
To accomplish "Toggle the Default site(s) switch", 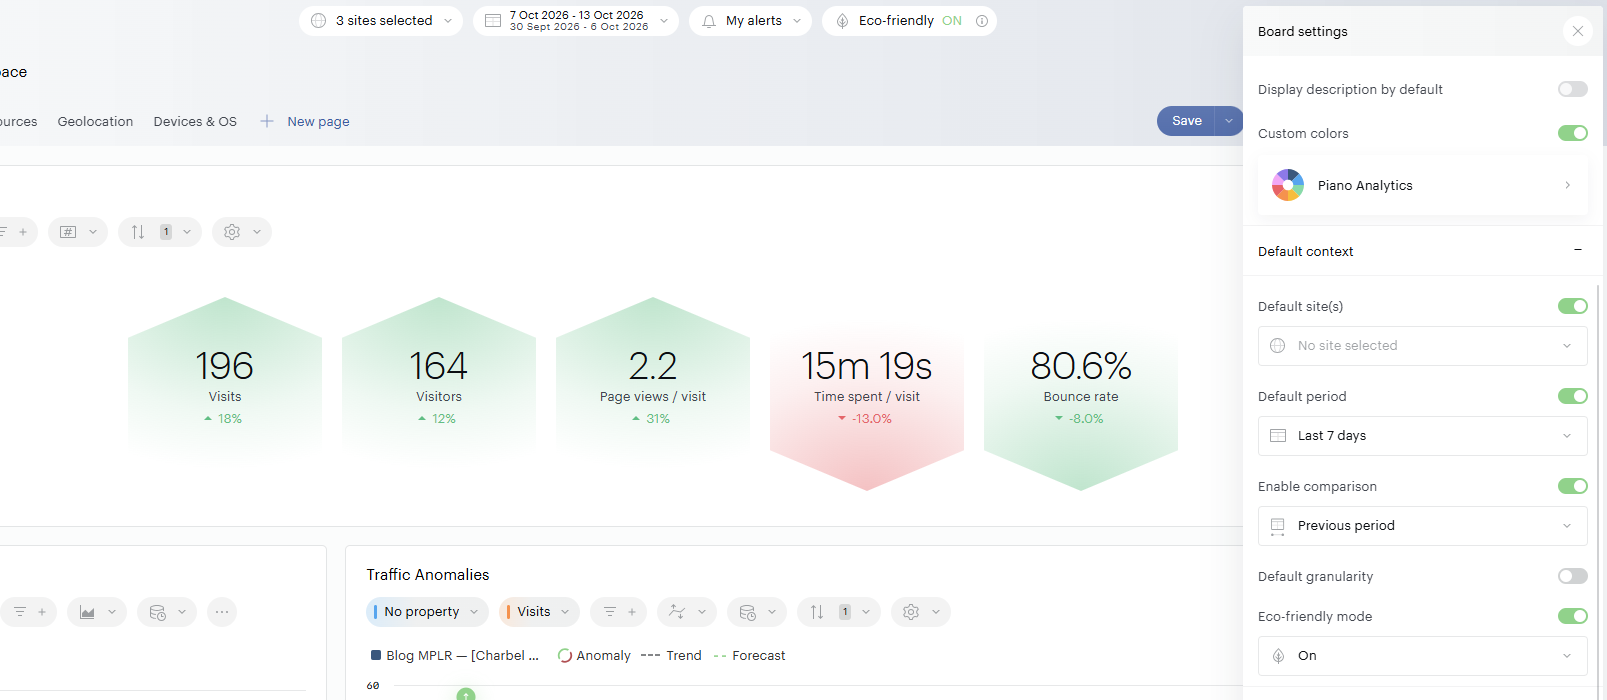I will click(x=1572, y=306).
